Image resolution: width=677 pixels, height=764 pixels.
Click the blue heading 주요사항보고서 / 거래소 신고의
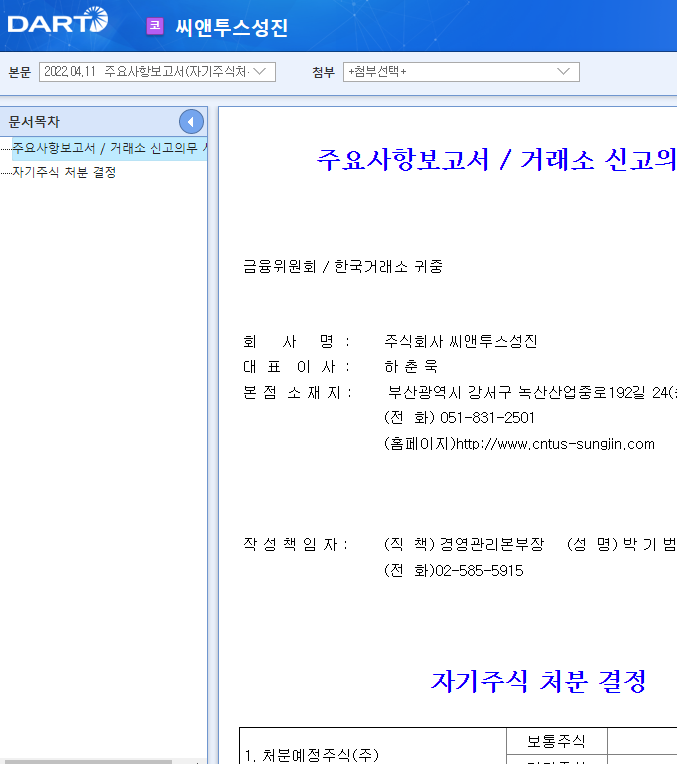tap(496, 159)
